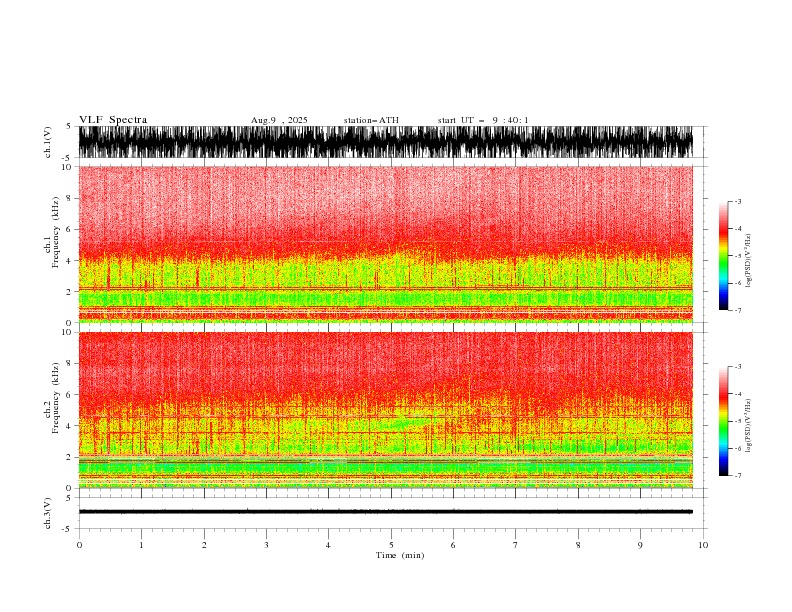
Task: Click the 8 kHz tick on ch.2 frequency axis
Action: pyautogui.click(x=69, y=364)
